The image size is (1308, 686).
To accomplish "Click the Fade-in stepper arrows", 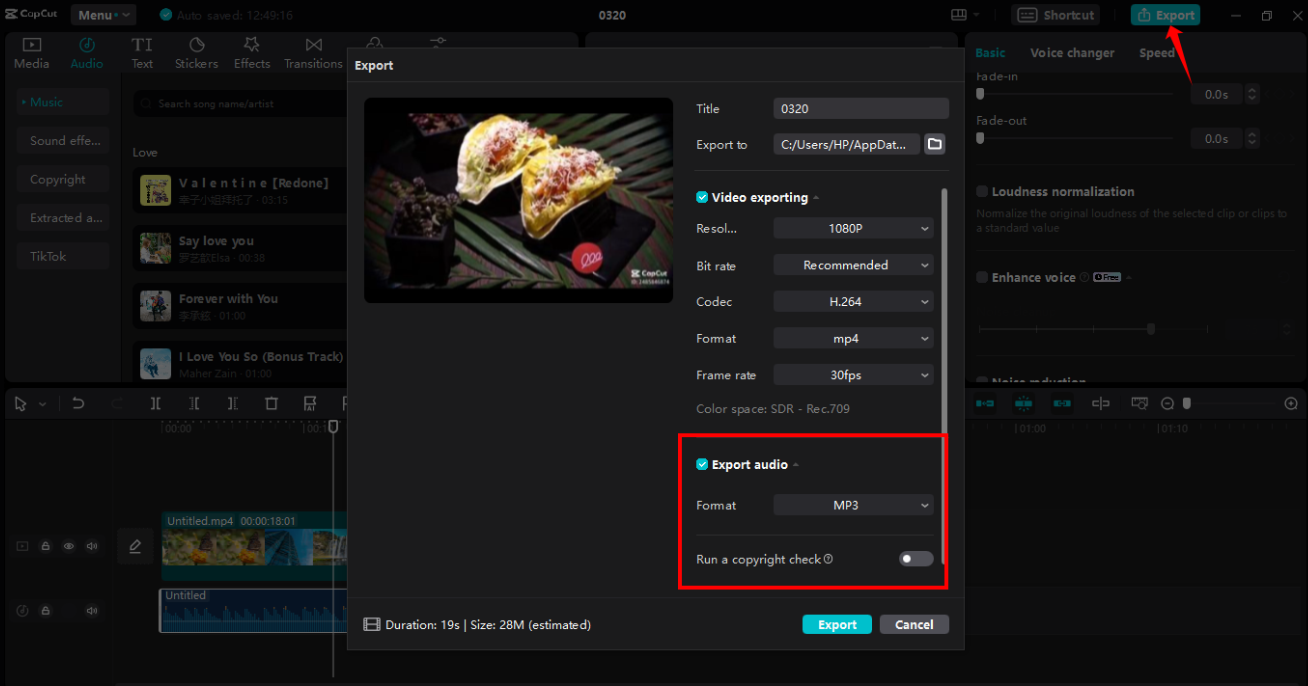I will tap(1252, 94).
